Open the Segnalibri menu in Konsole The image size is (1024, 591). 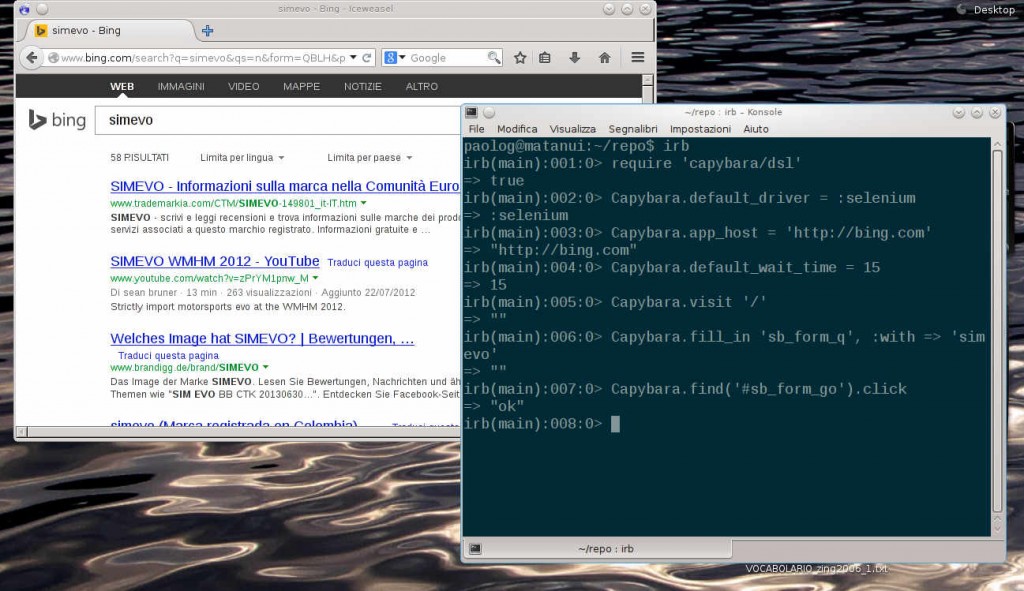(632, 129)
